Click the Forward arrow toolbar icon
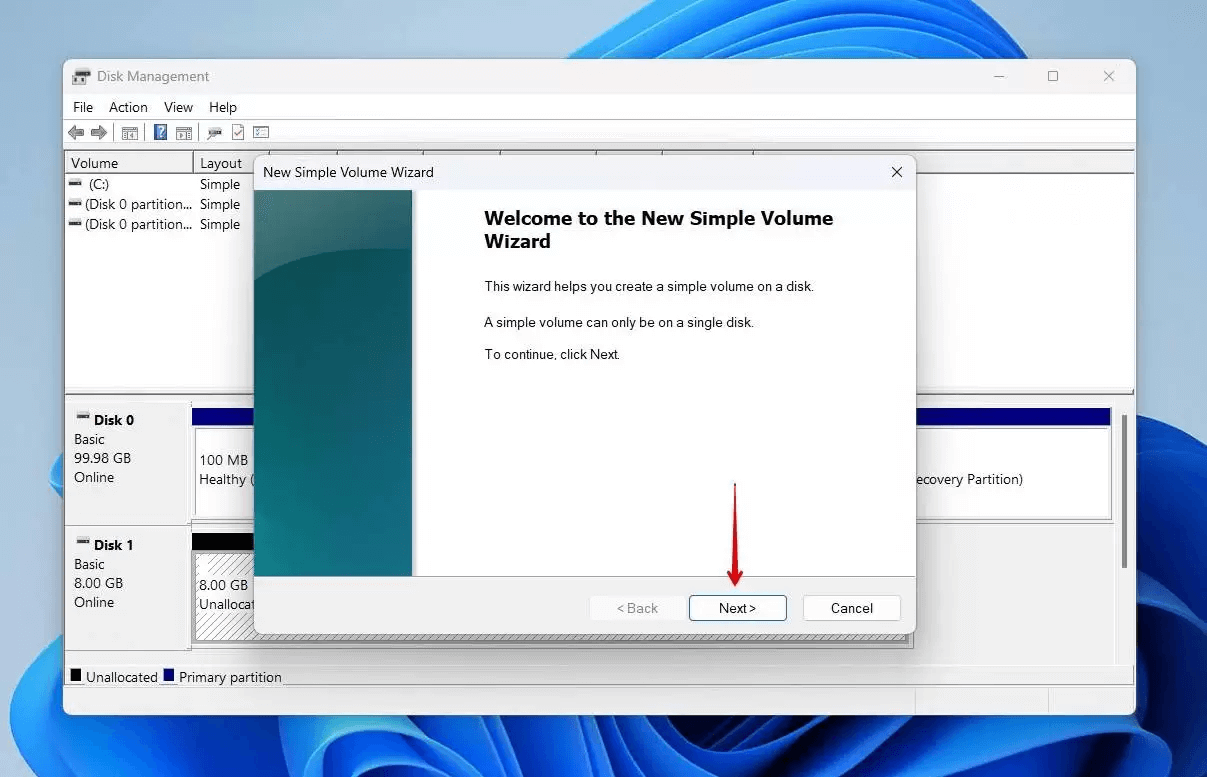 click(x=98, y=133)
